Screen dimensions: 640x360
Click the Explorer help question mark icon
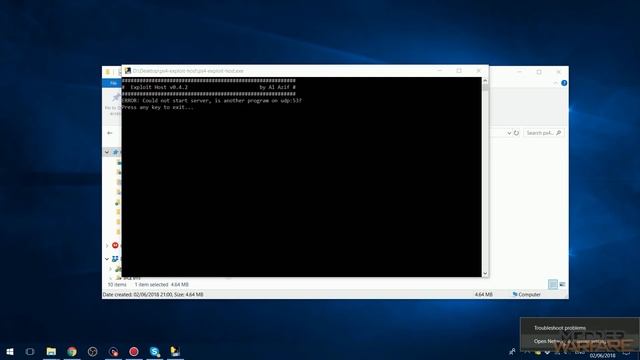tap(564, 83)
